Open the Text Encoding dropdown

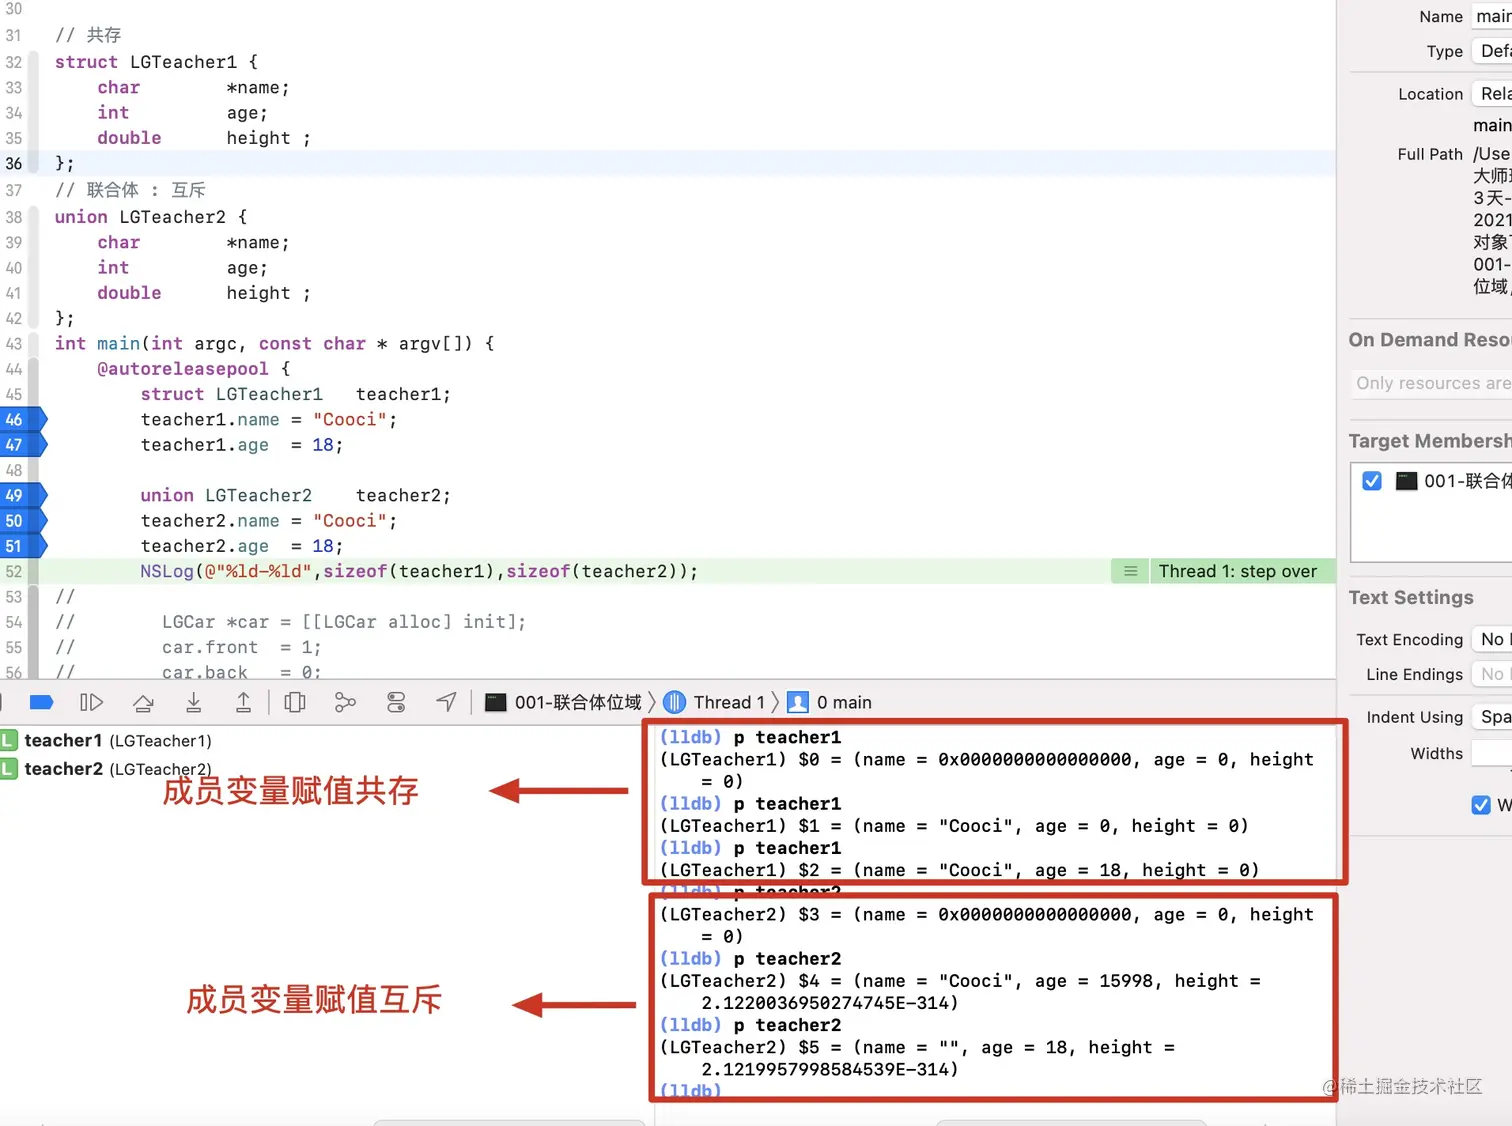tap(1492, 639)
